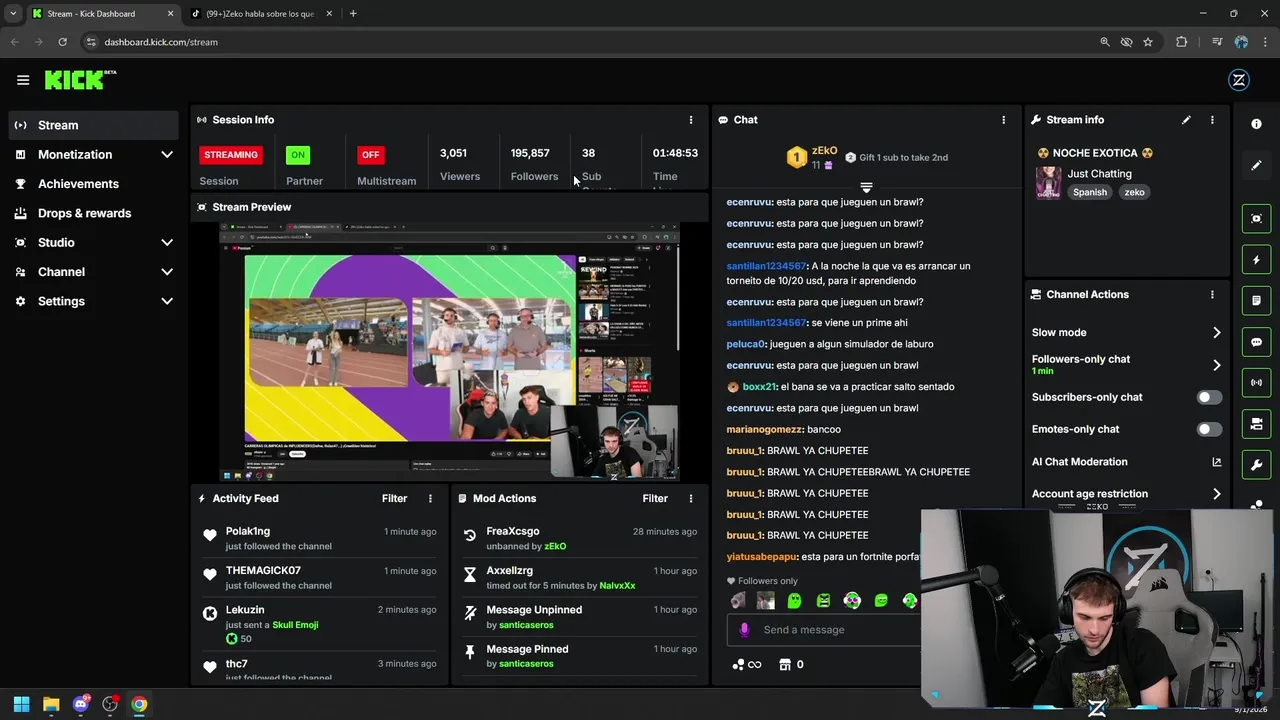The height and width of the screenshot is (720, 1280).
Task: Open Stream info panel three-dot menu
Action: 1212,120
